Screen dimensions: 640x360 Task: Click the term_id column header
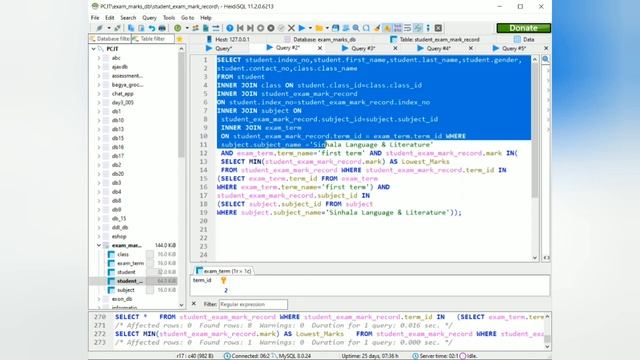pos(202,280)
